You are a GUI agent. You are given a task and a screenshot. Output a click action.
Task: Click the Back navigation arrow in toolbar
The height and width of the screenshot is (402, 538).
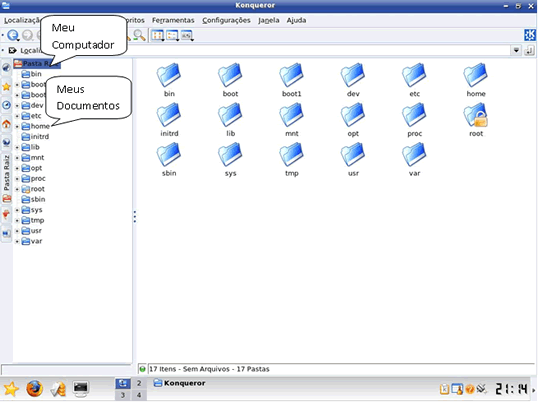[13, 35]
